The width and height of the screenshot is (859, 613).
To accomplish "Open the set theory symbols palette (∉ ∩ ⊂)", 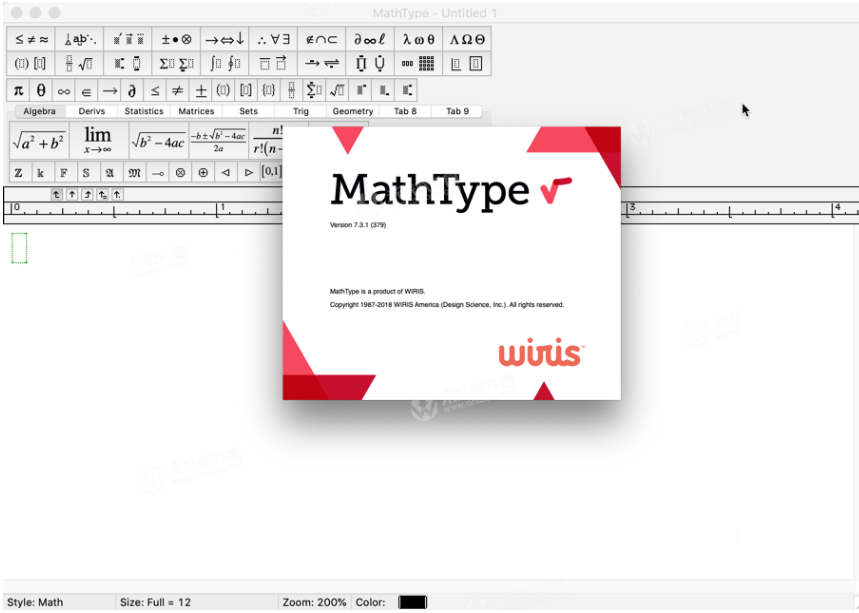I will point(321,39).
